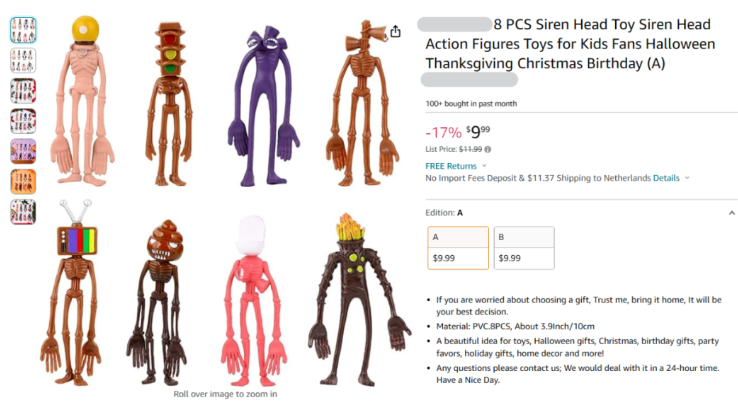Screen dimensions: 738x413
Task: Select the last thumbnail in the strip
Action: click(x=23, y=211)
